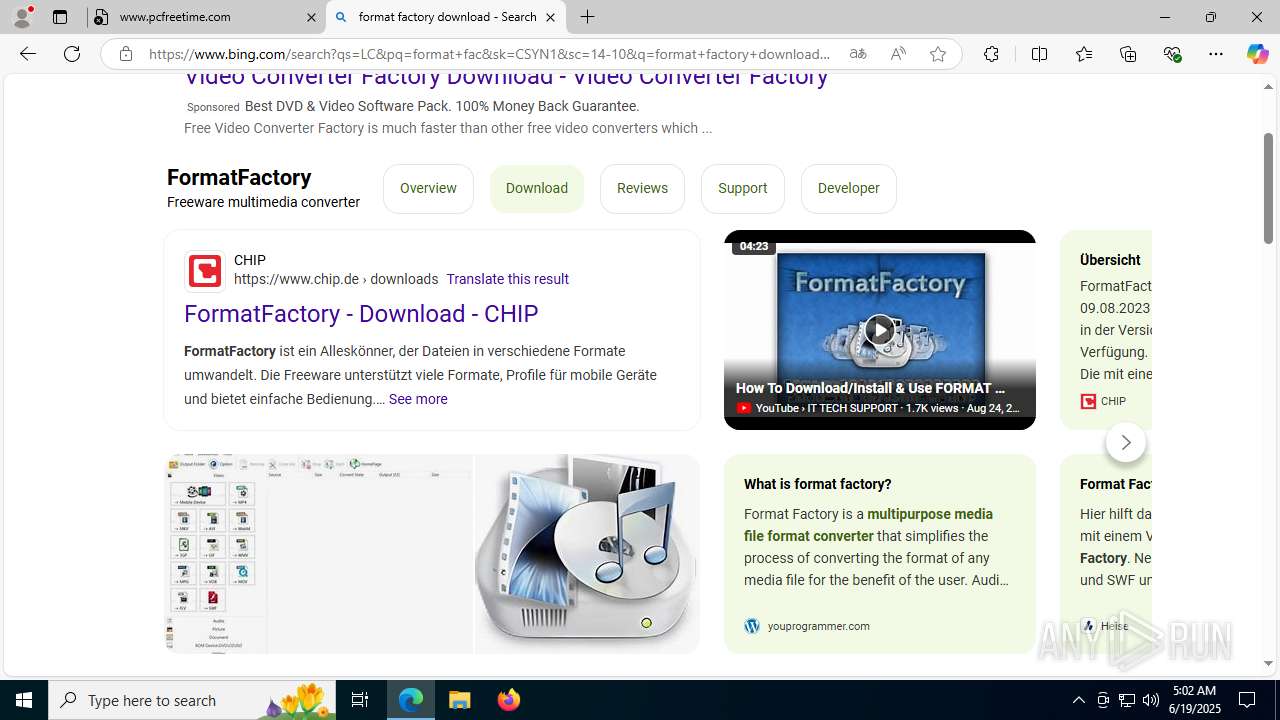
Task: Click the address bar URL
Action: 489,54
